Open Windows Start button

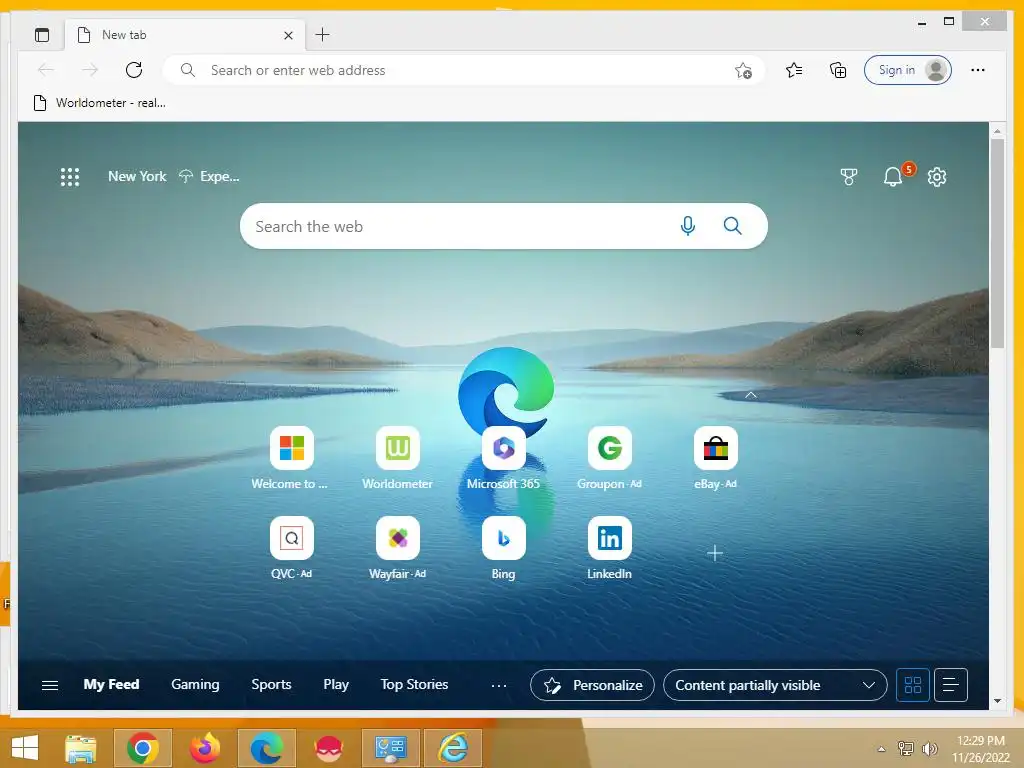point(25,748)
